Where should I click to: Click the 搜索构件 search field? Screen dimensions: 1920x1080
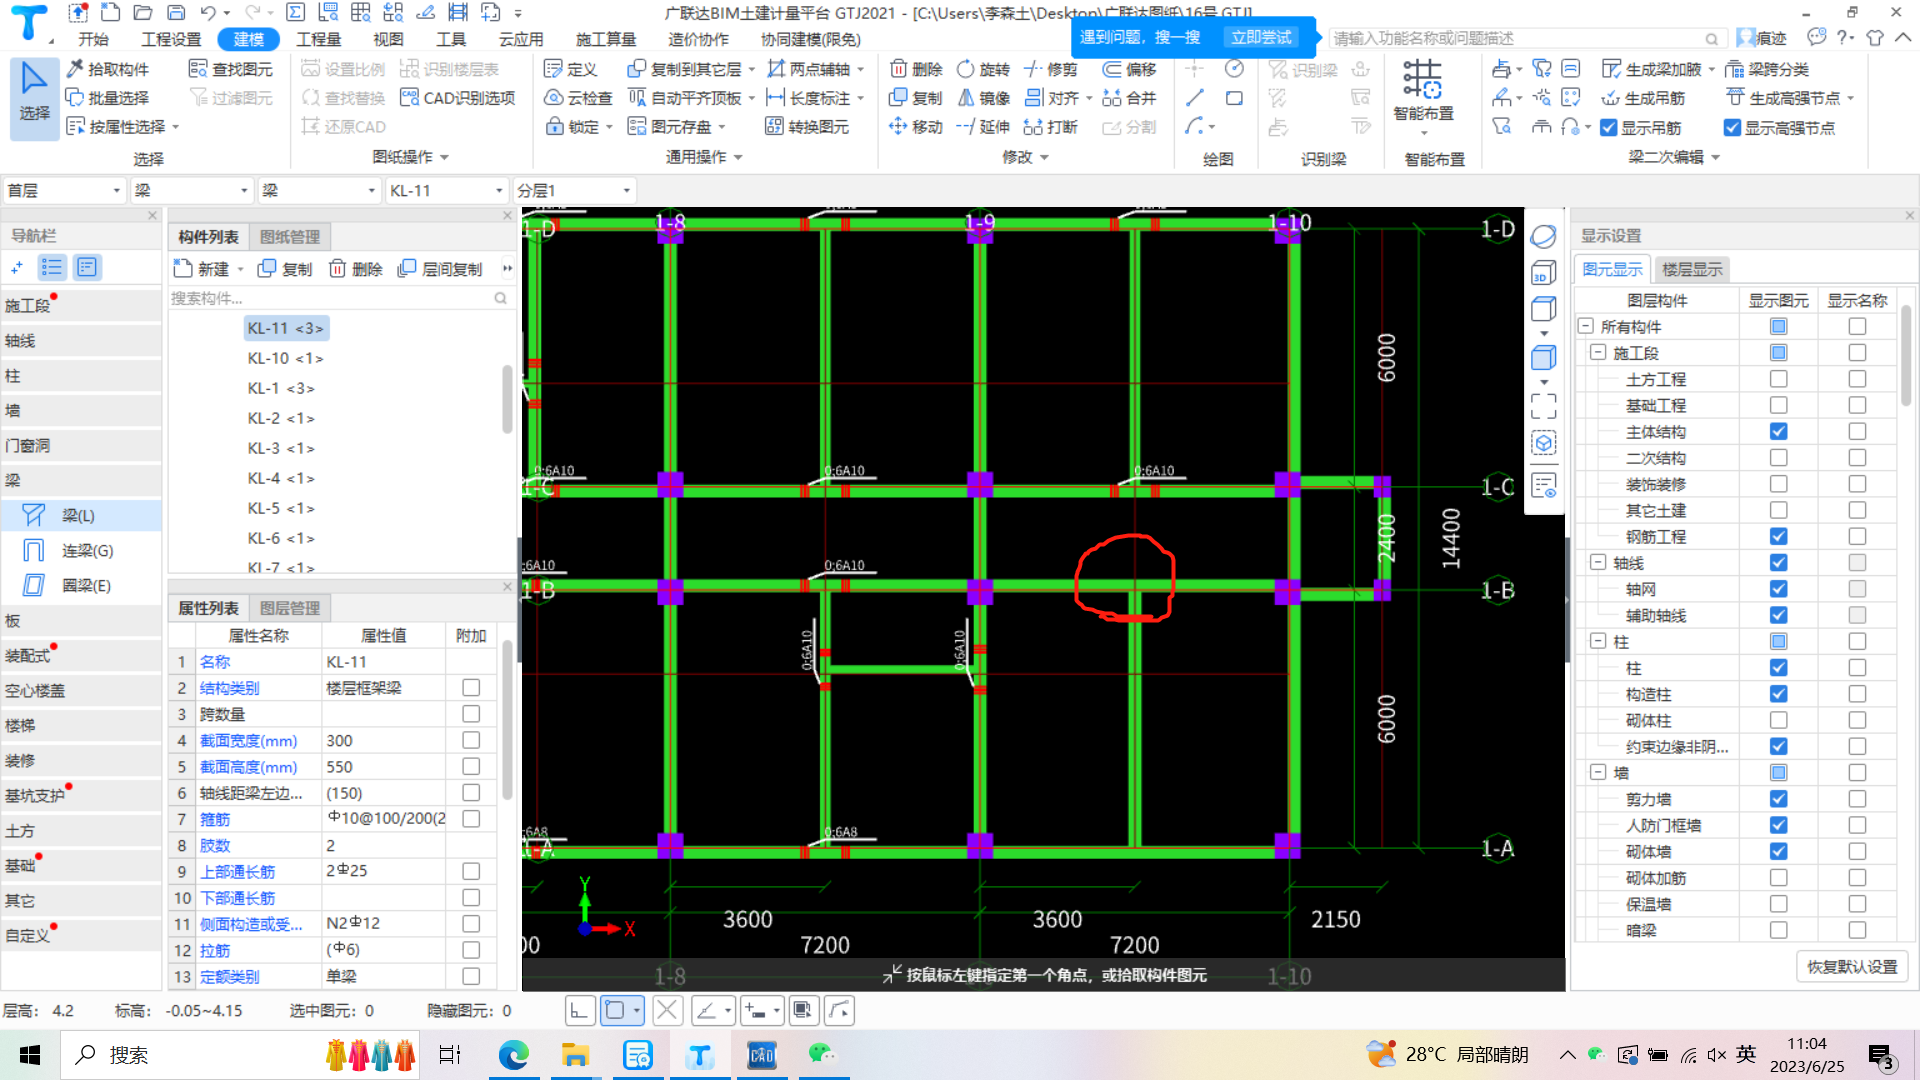point(339,298)
